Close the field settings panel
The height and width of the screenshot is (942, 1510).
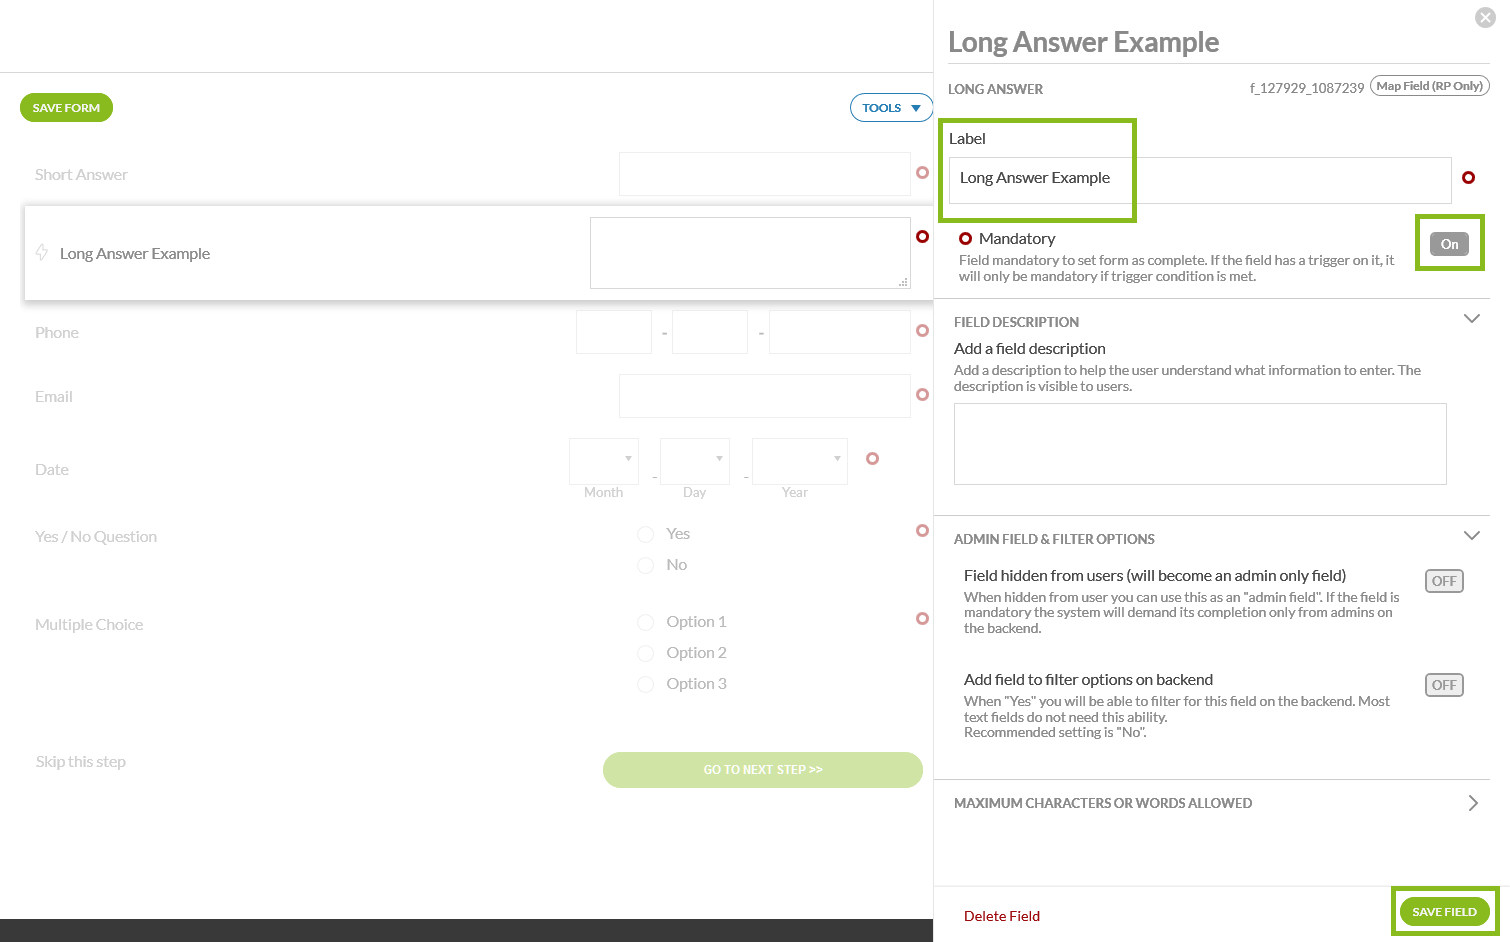click(x=1485, y=17)
